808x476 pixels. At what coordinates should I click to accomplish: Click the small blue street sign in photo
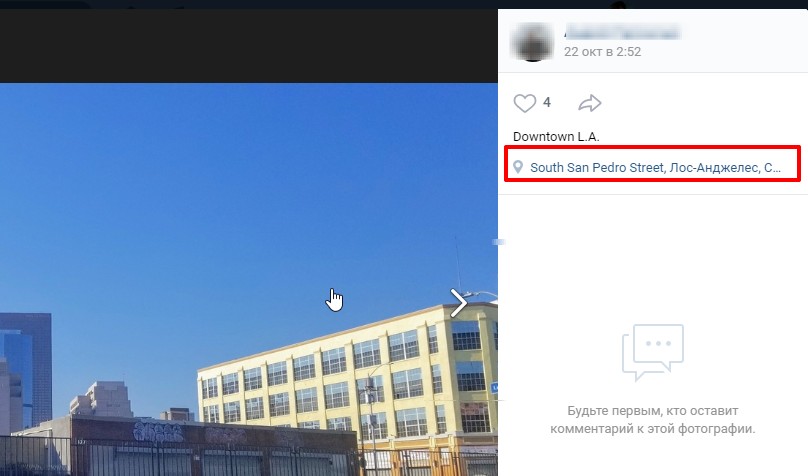click(x=495, y=387)
